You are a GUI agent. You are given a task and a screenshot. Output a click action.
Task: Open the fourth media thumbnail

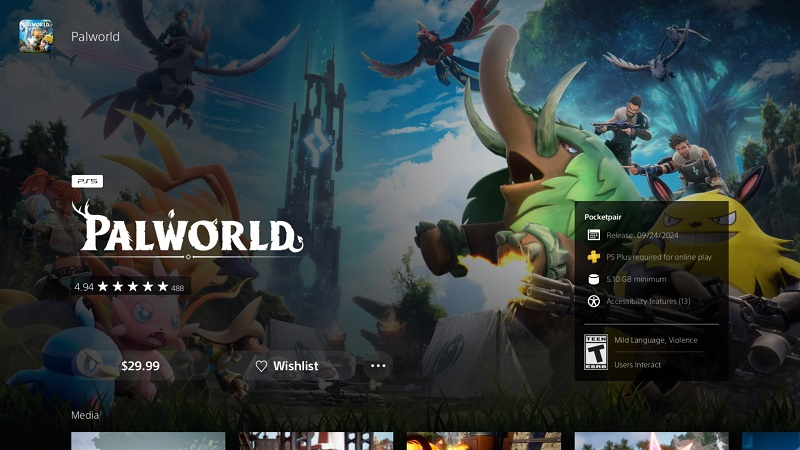click(652, 441)
